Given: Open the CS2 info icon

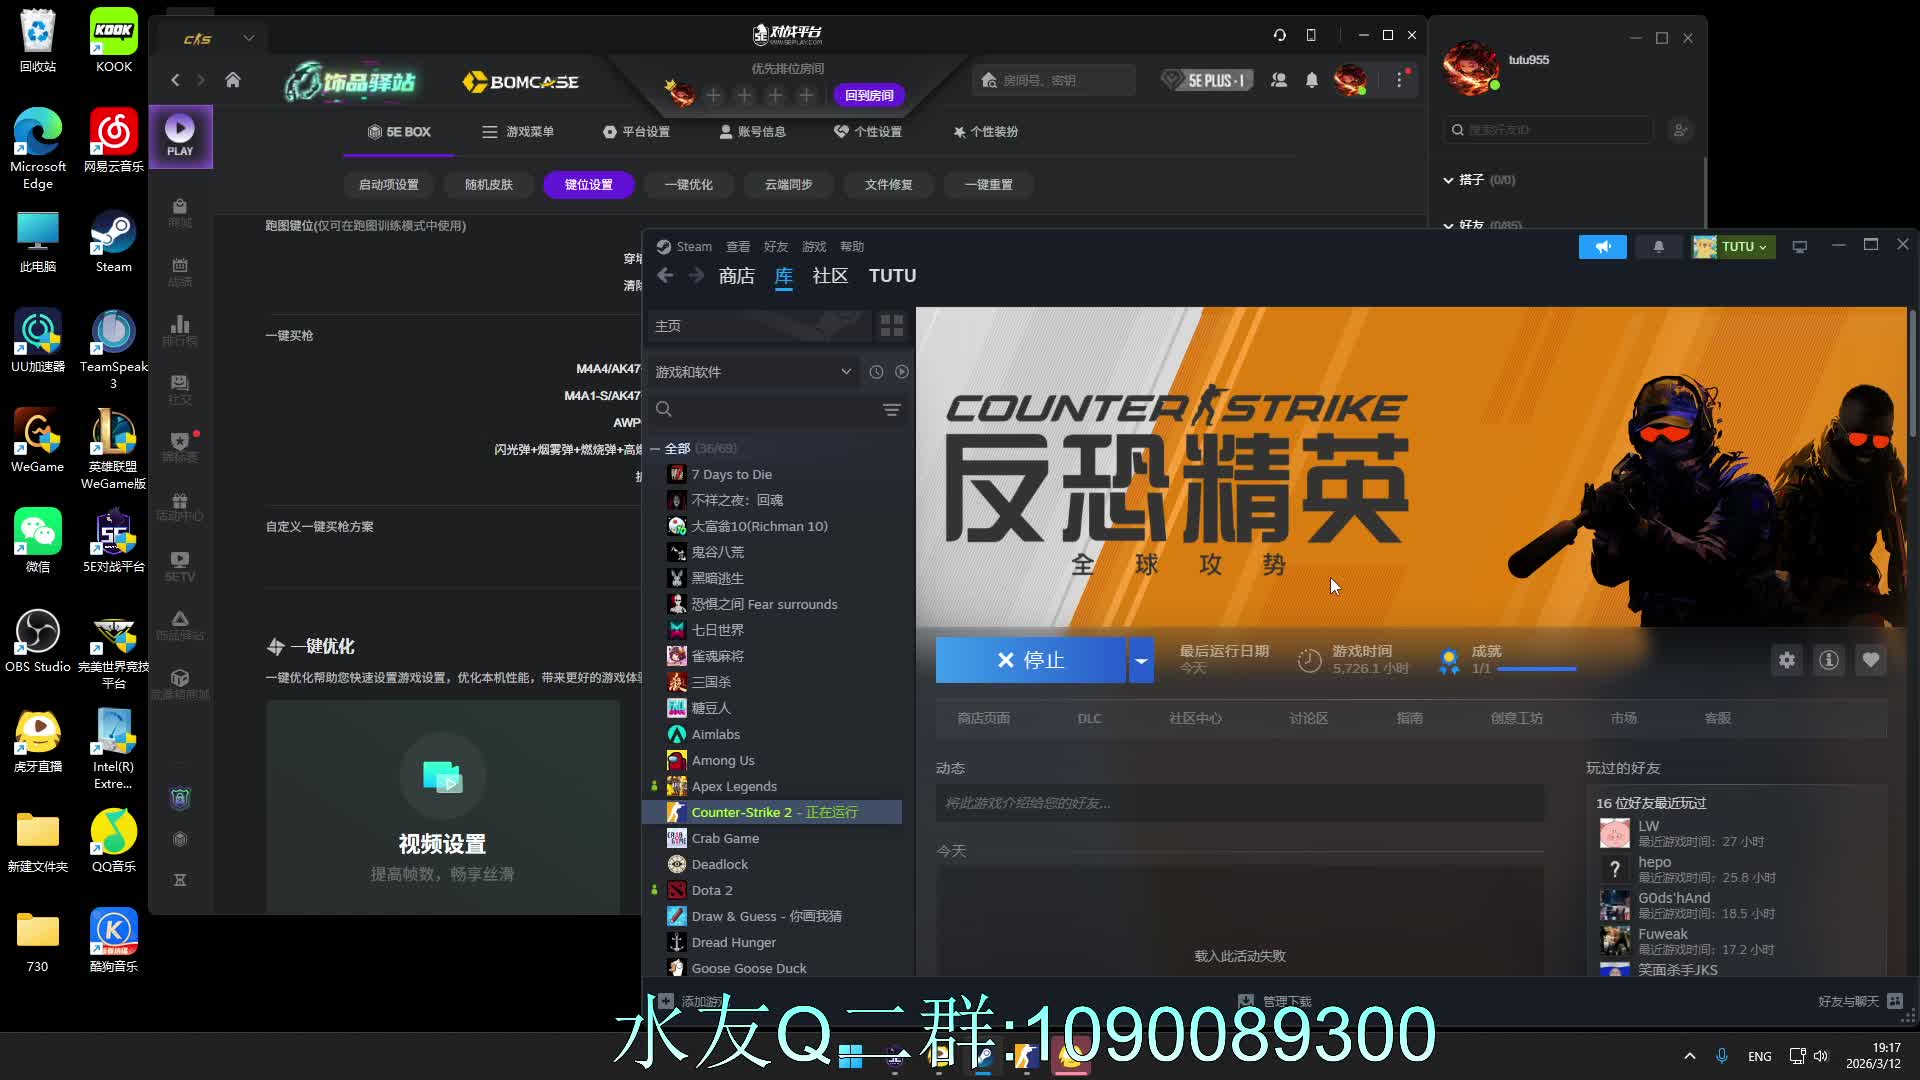Looking at the screenshot, I should coord(1828,660).
